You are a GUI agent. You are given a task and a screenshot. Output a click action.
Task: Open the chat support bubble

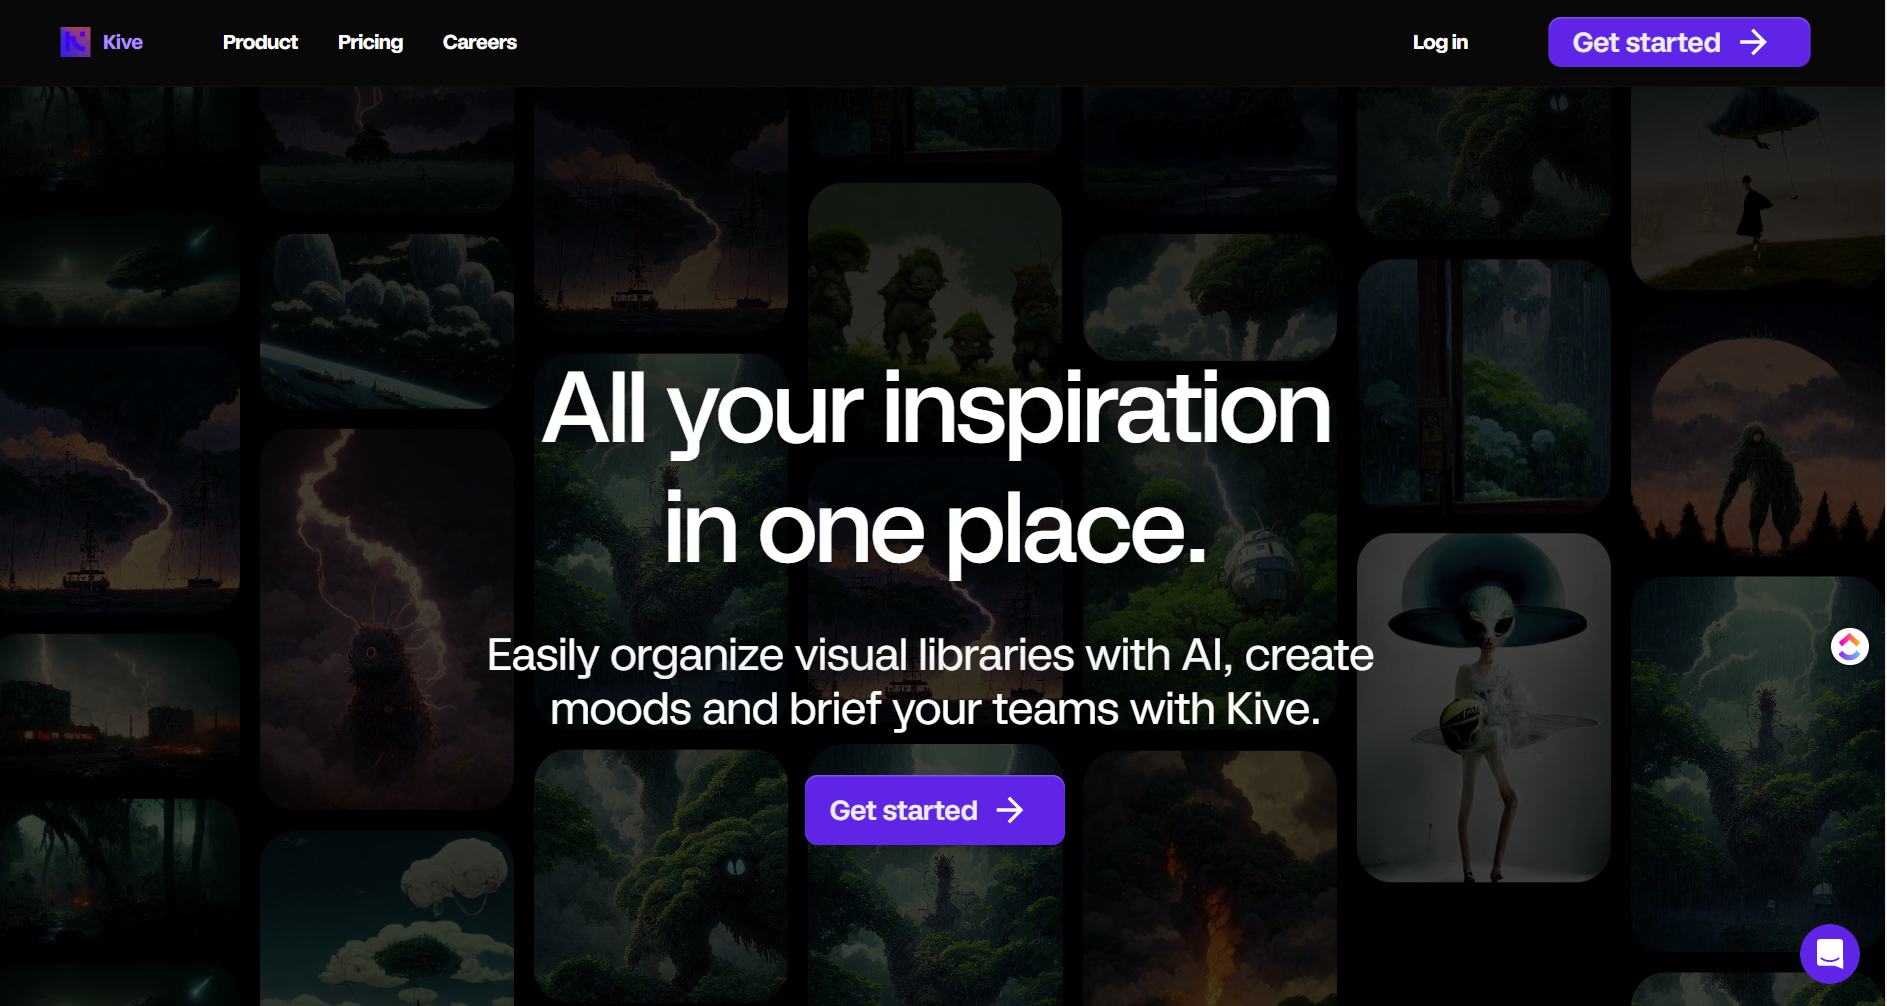click(1829, 953)
